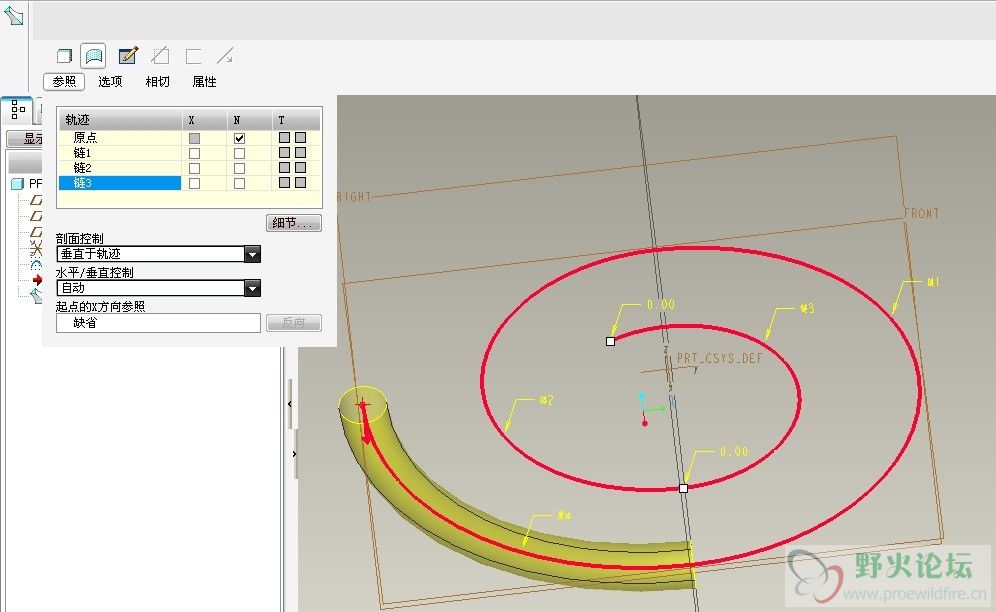Open the 水平/垂直控制 dropdown arrow
Screen dimensions: 996x612
pyautogui.click(x=252, y=288)
